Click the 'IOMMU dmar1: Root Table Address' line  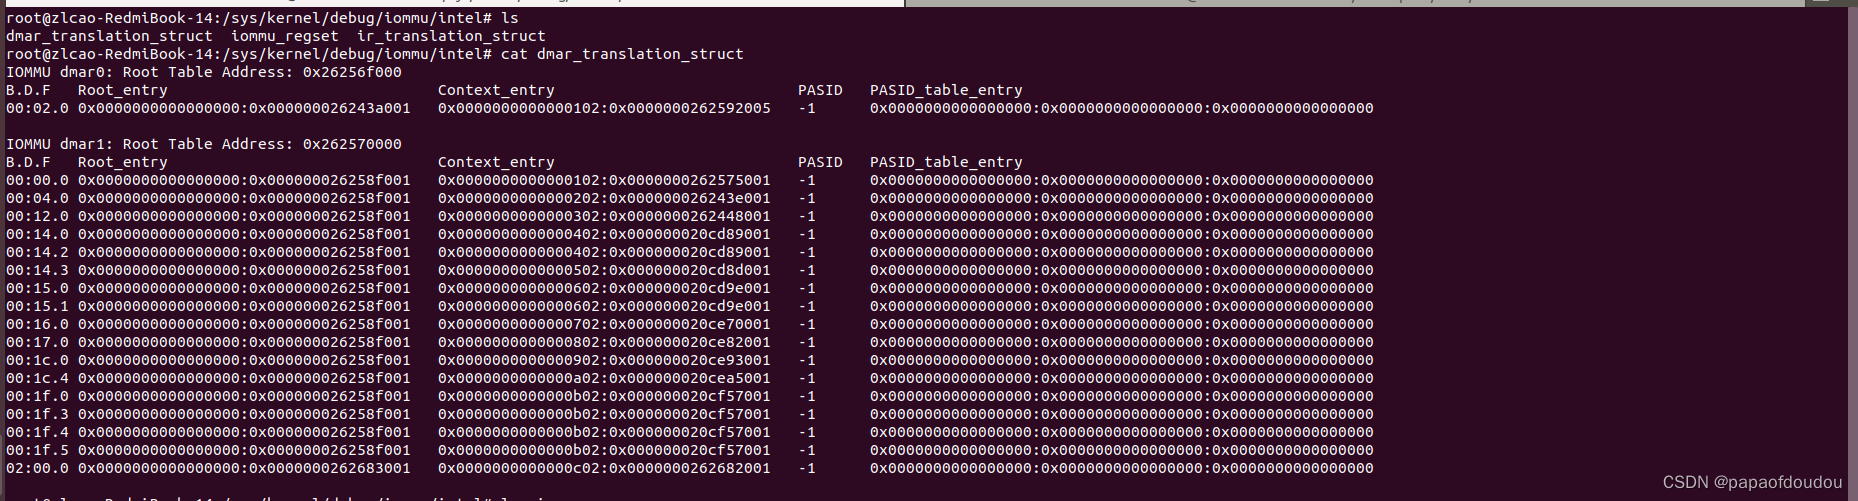coord(204,144)
